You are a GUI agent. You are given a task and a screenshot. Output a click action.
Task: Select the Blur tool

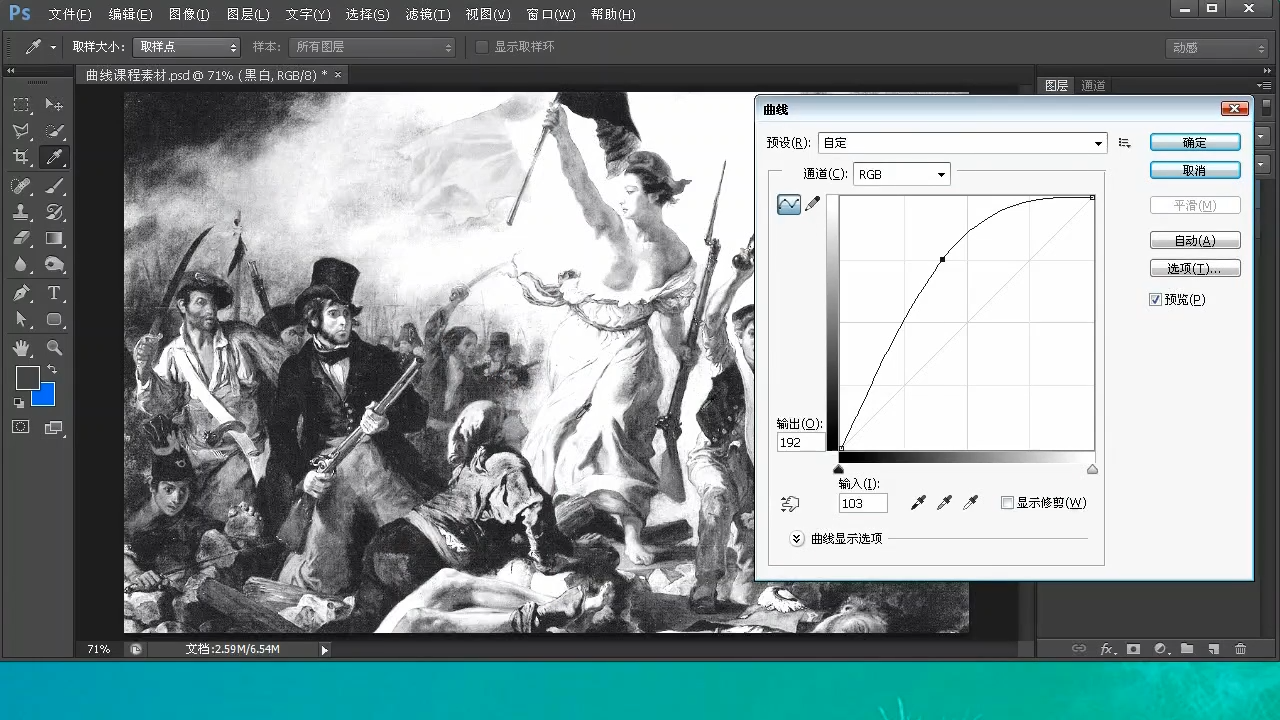pyautogui.click(x=21, y=264)
